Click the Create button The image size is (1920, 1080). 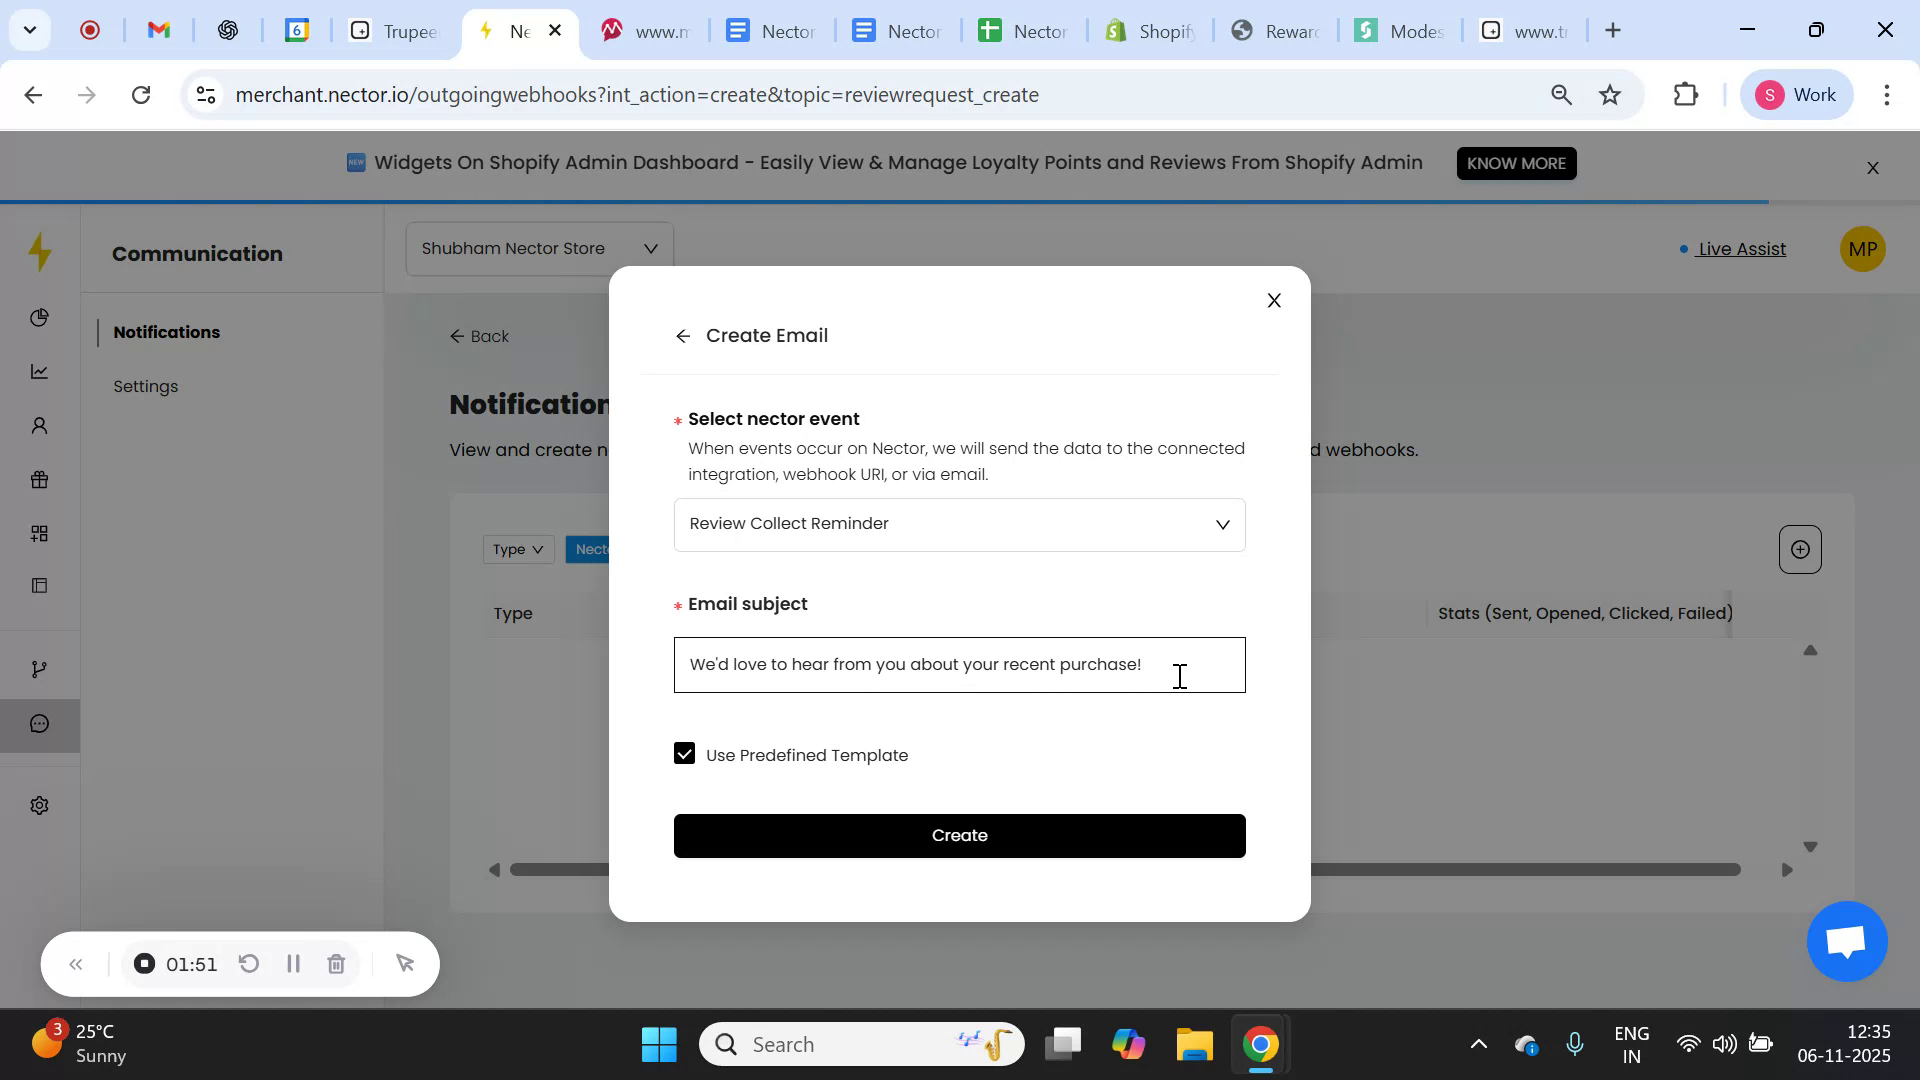[959, 835]
